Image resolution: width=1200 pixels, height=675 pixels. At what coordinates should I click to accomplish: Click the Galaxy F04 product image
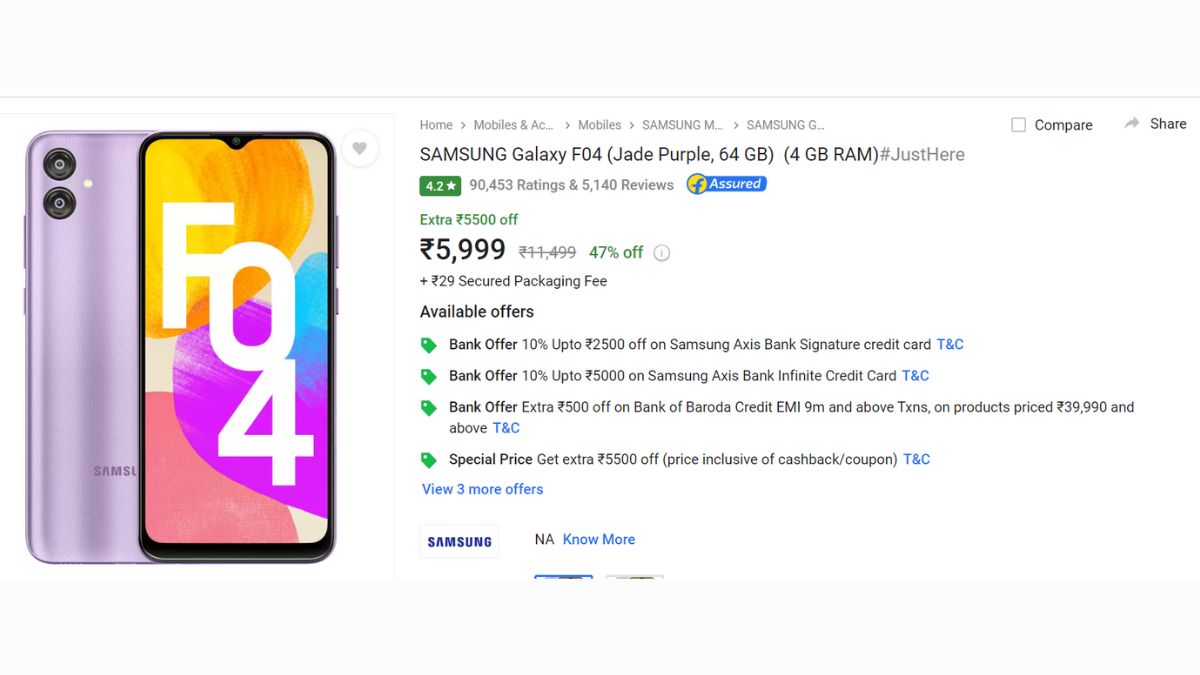click(x=181, y=345)
